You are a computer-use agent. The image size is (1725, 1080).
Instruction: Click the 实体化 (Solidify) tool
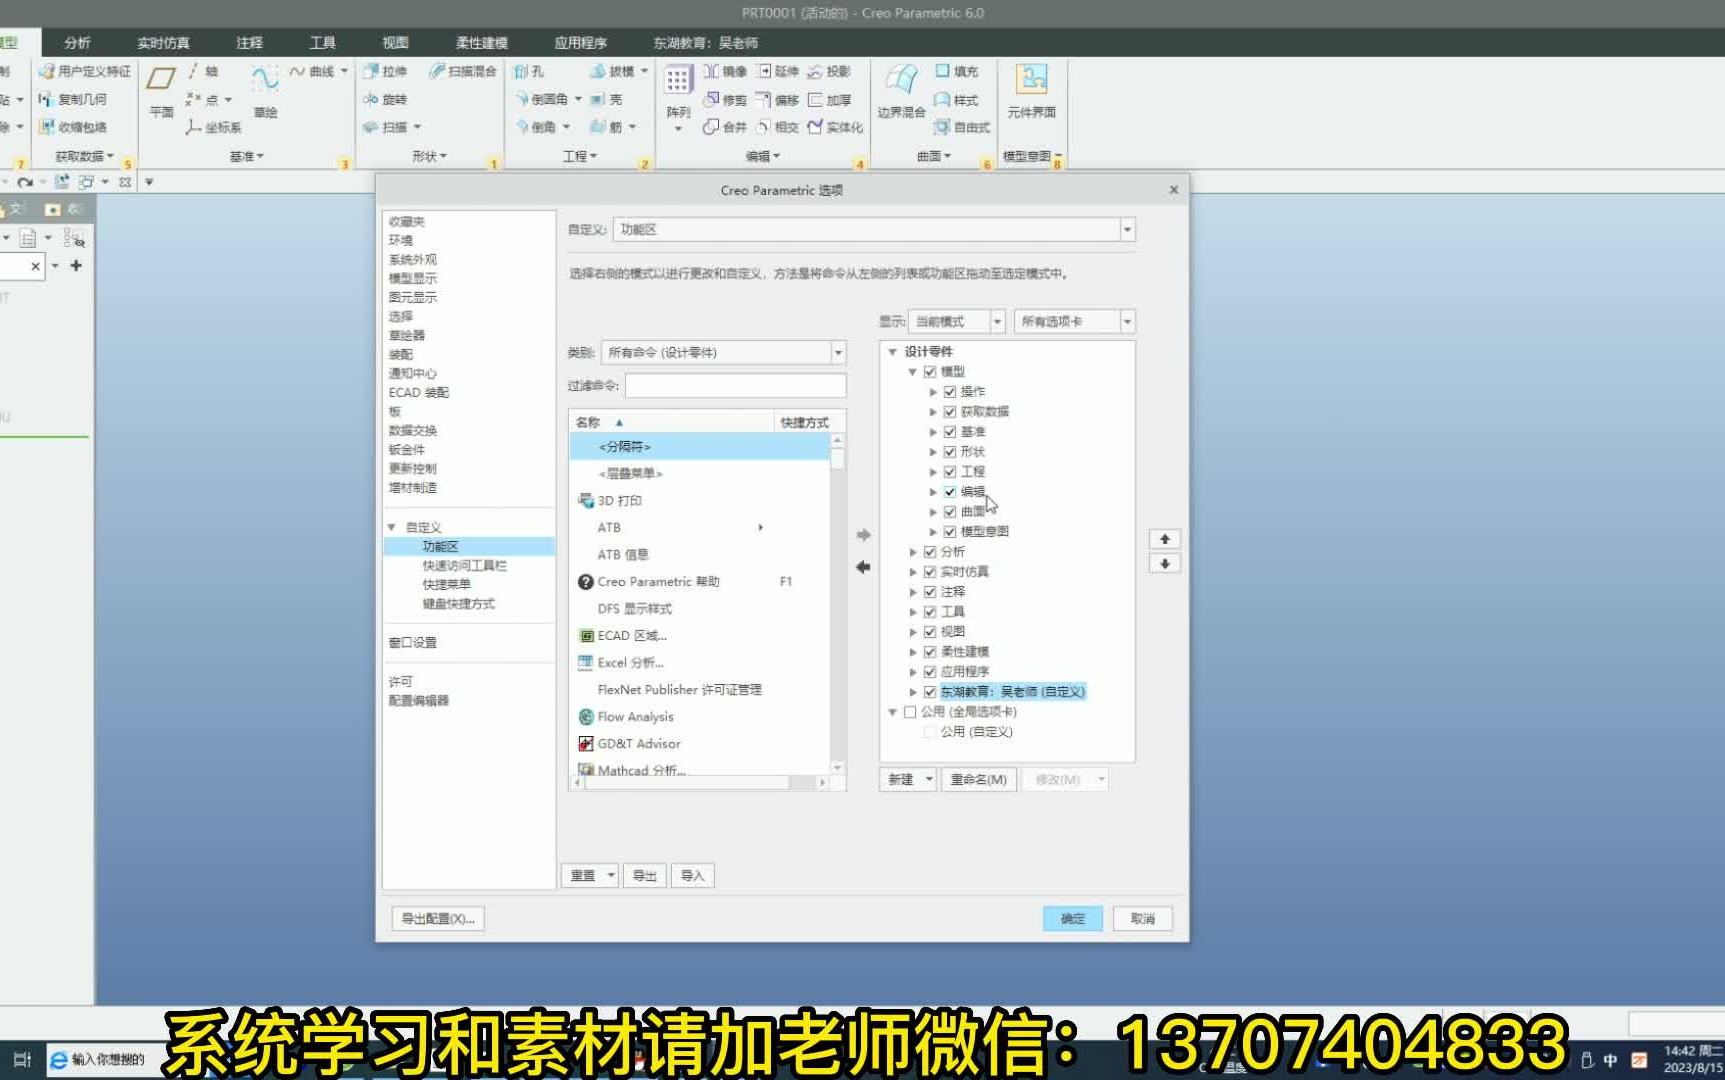[836, 127]
